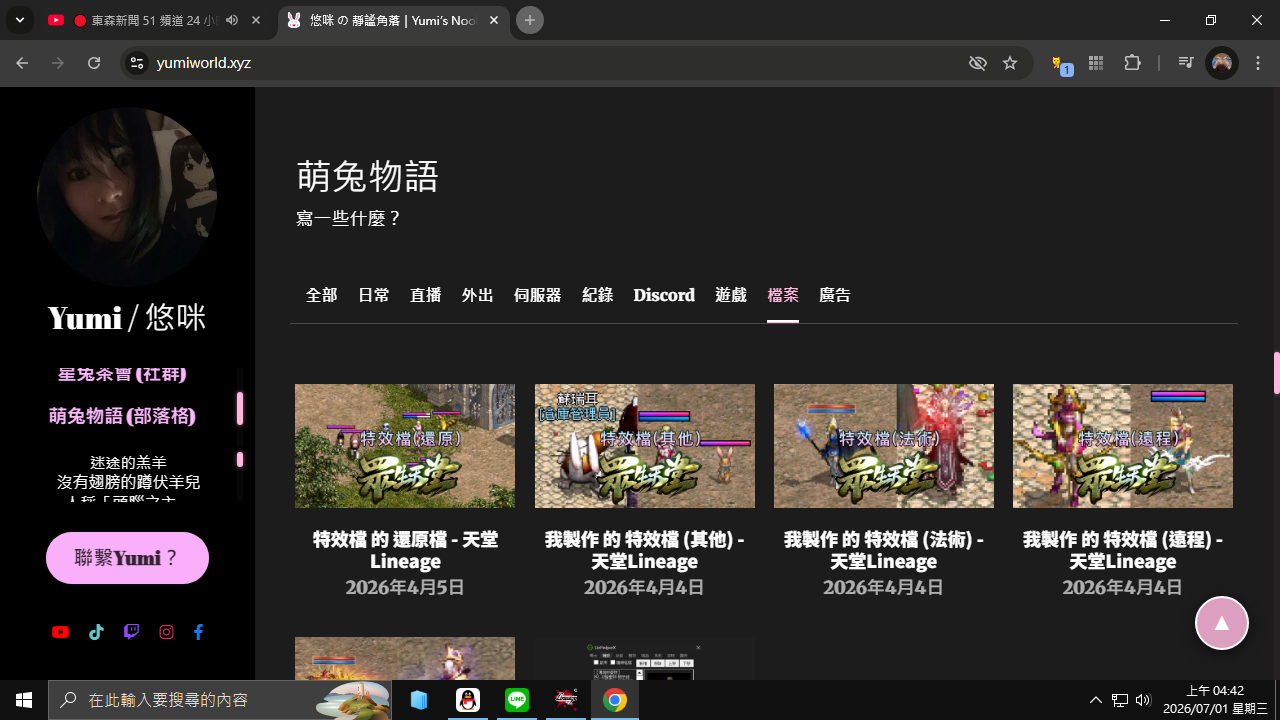Click the Yumi / 悠咪 name heading

pyautogui.click(x=127, y=318)
